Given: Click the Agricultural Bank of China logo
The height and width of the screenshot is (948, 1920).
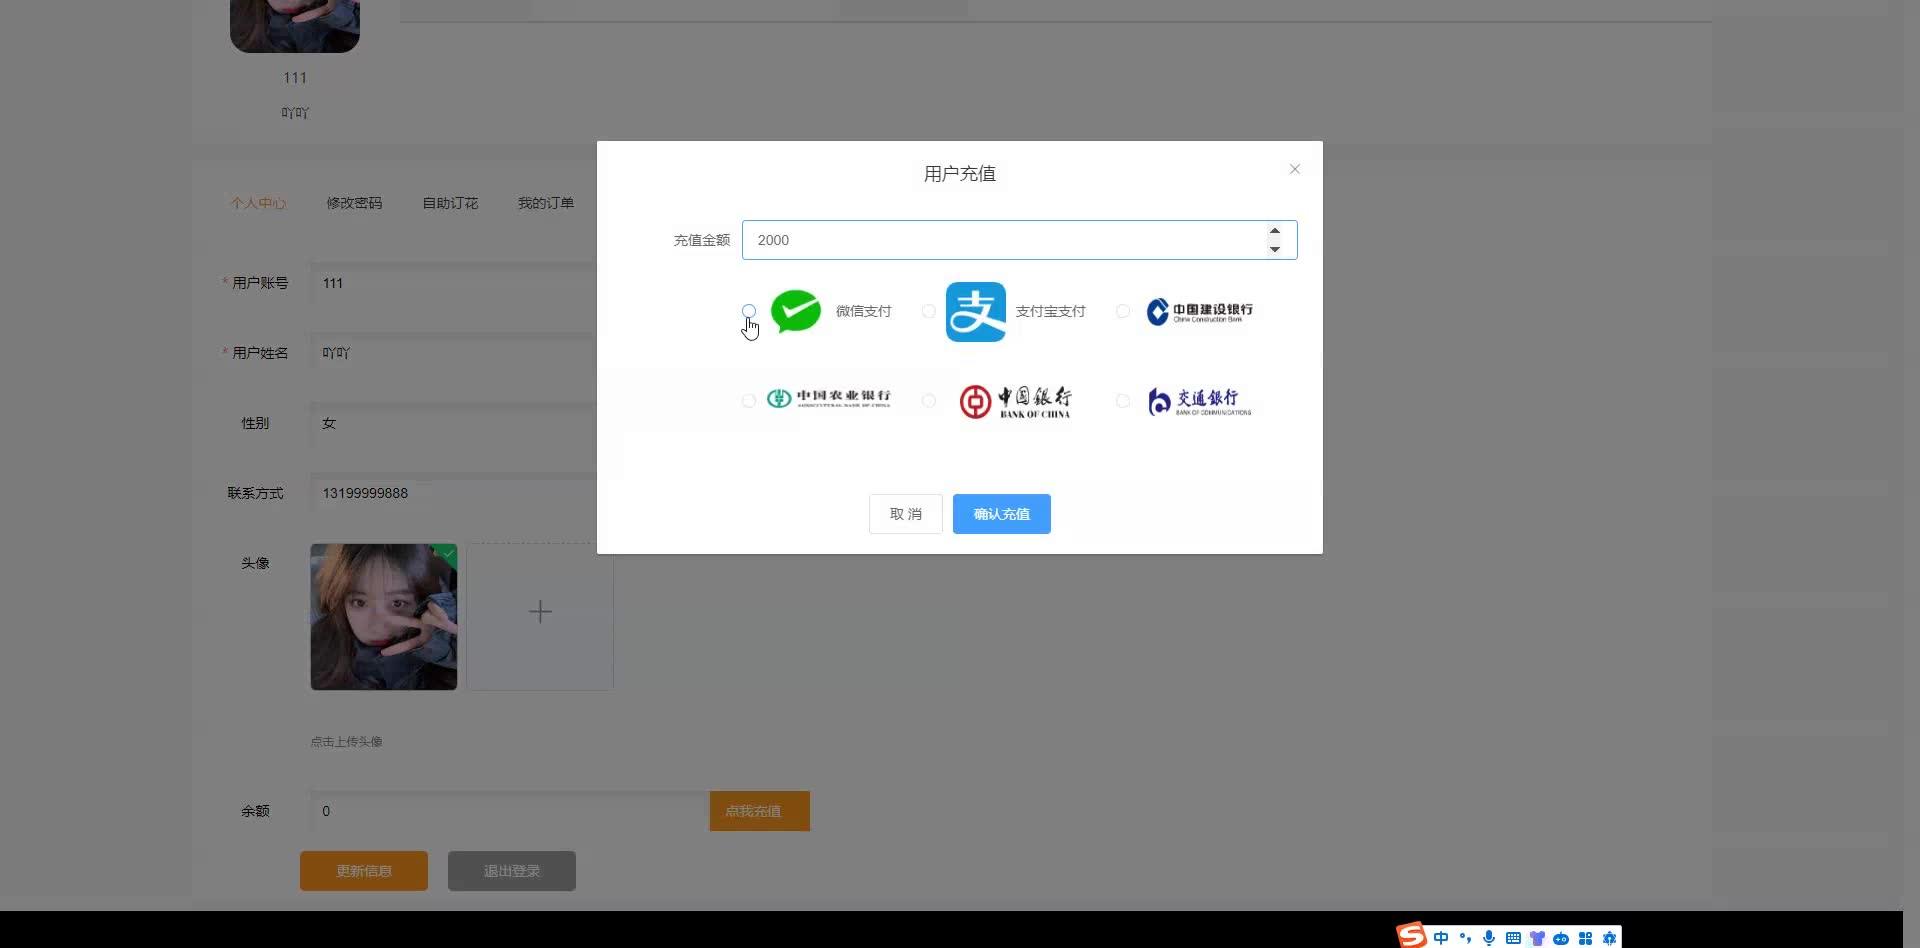Looking at the screenshot, I should pyautogui.click(x=828, y=399).
